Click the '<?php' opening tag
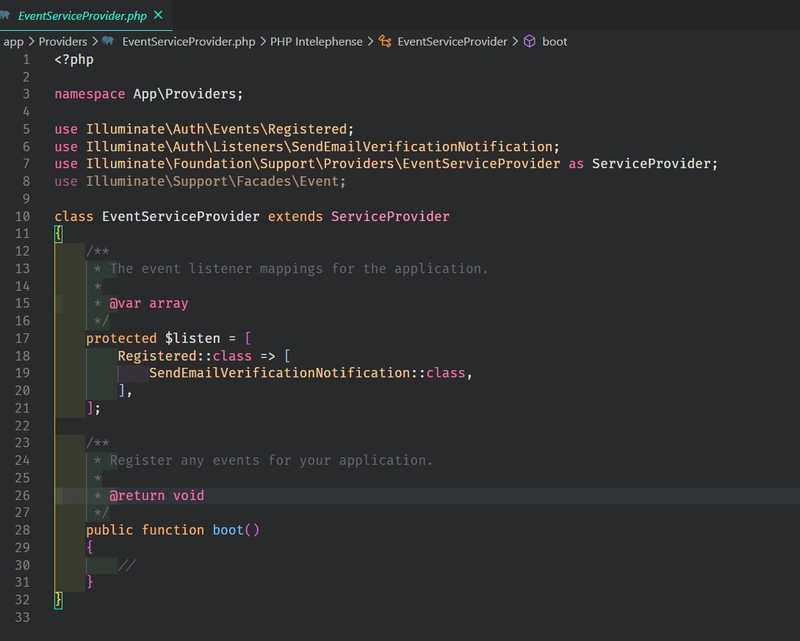Viewport: 800px width, 641px height. (x=74, y=60)
